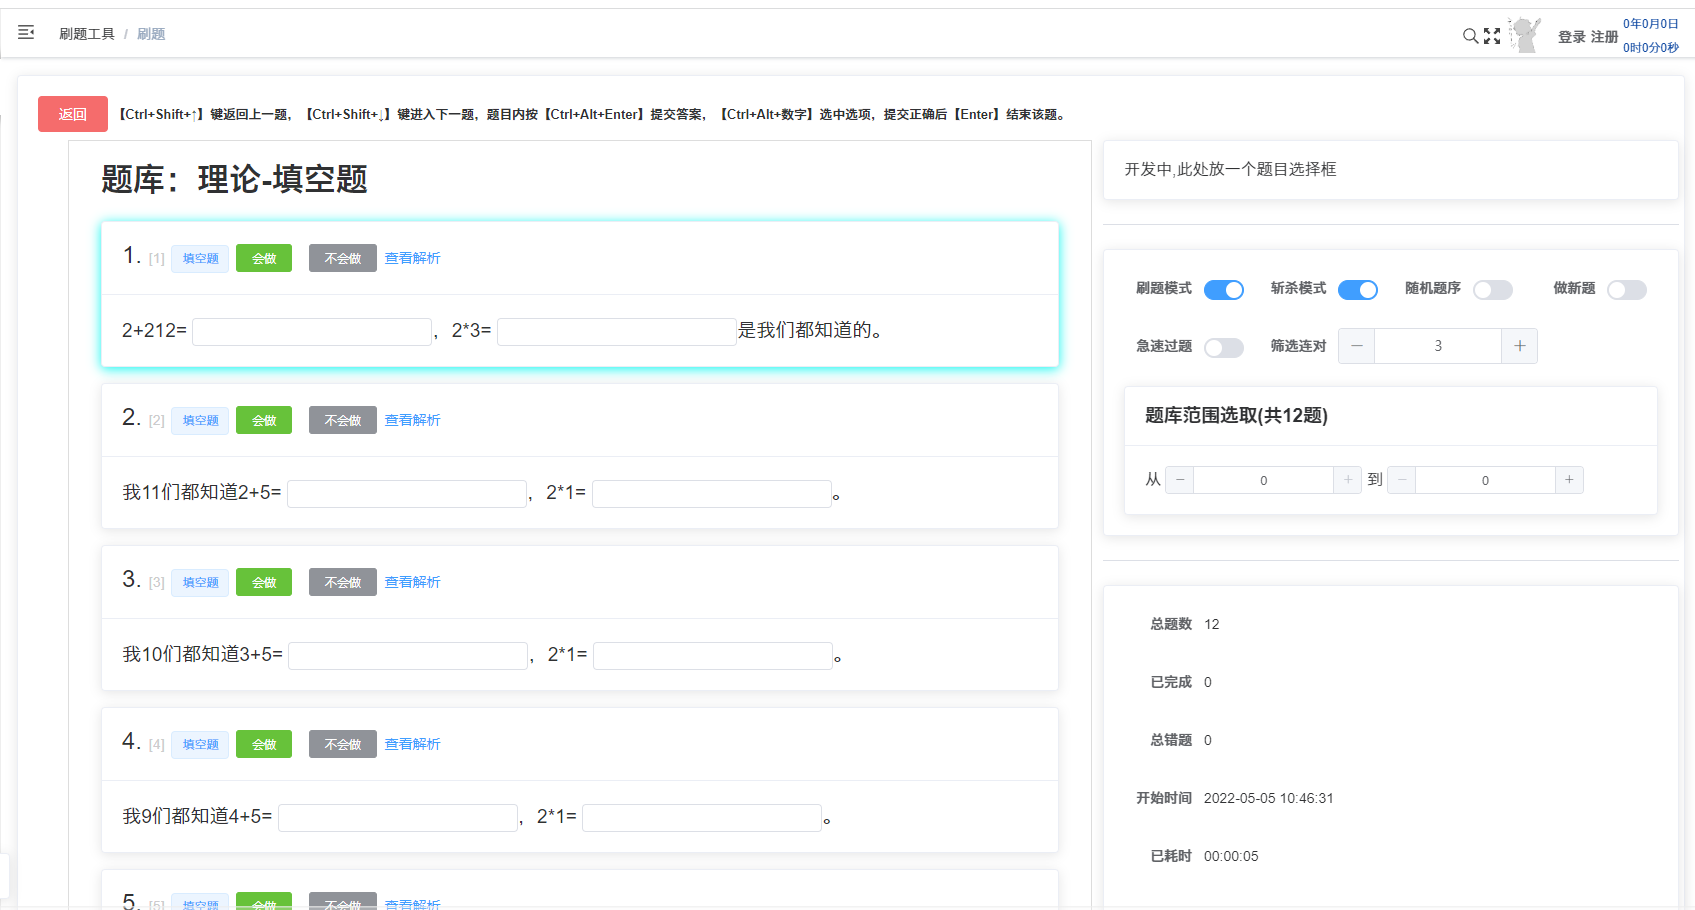
Task: Mark question 4 as 会做
Action: pos(264,744)
